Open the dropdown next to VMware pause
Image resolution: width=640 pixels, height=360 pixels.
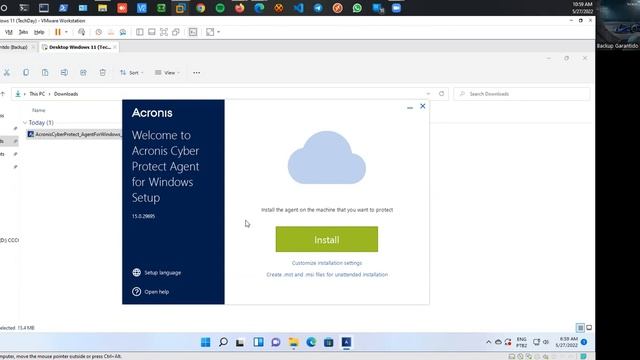pos(66,32)
